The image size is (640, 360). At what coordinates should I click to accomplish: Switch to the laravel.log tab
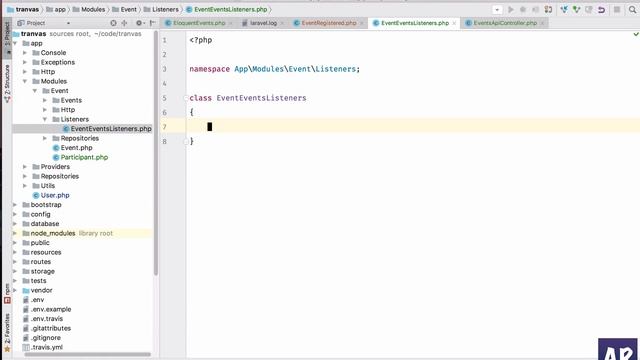click(263, 23)
